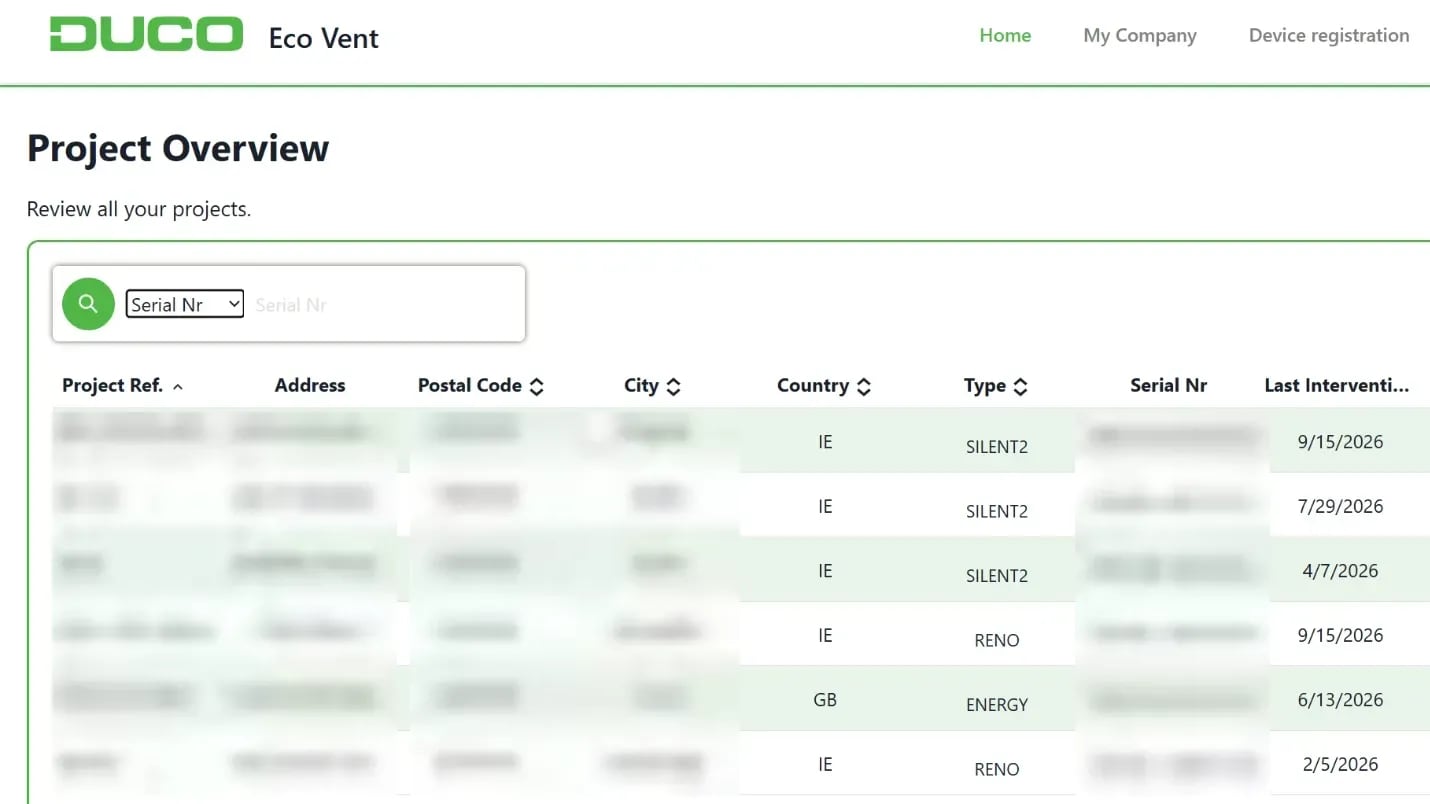1430x804 pixels.
Task: Click the Eco Vent title text
Action: pyautogui.click(x=324, y=38)
